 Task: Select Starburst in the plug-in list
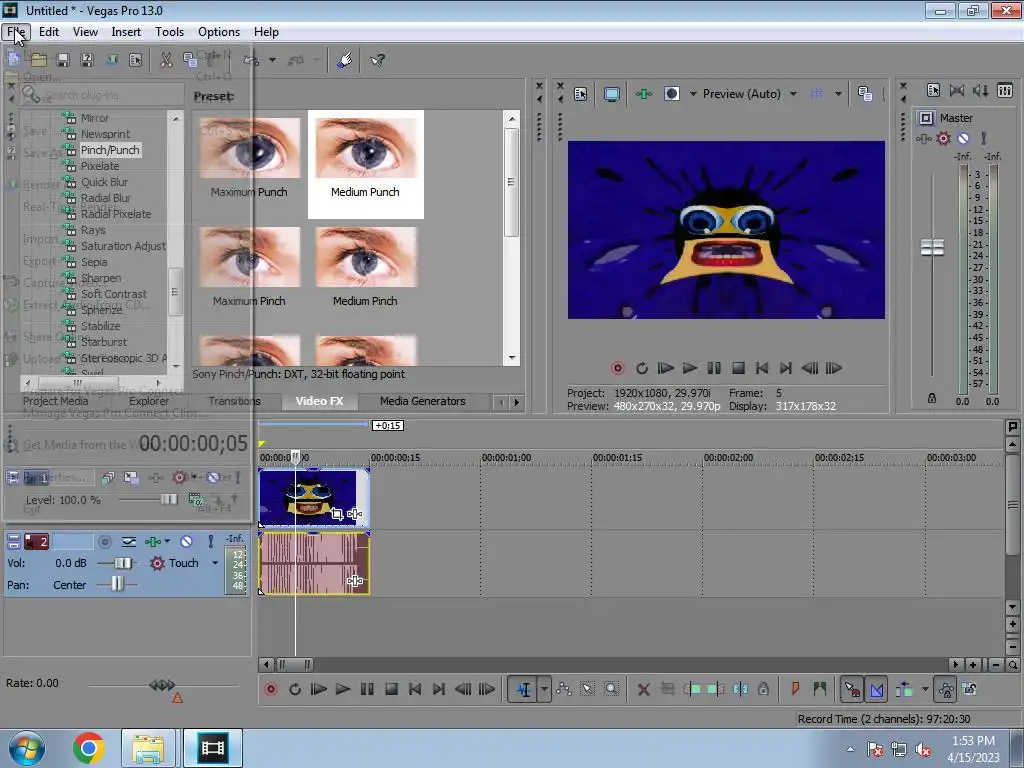click(x=104, y=342)
